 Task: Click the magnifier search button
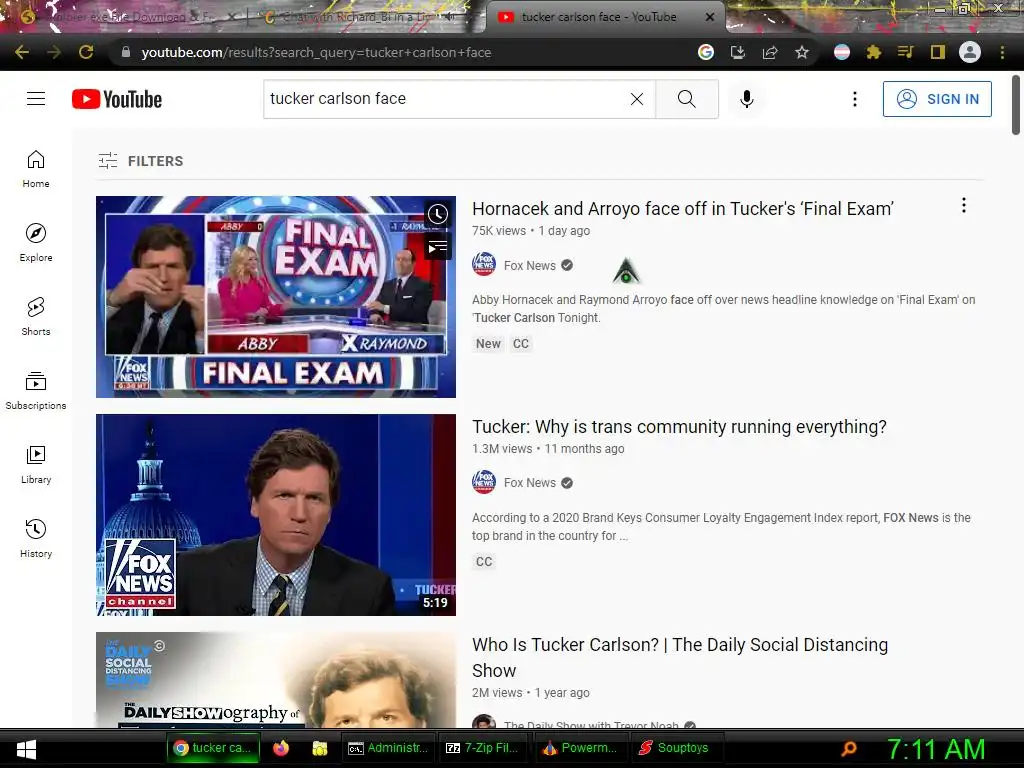(x=686, y=99)
